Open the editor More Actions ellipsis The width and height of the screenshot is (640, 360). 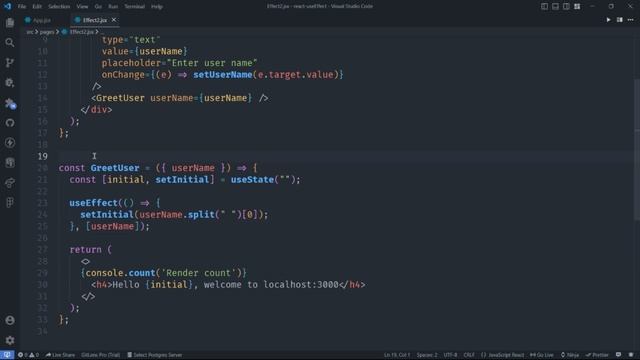pyautogui.click(x=631, y=20)
